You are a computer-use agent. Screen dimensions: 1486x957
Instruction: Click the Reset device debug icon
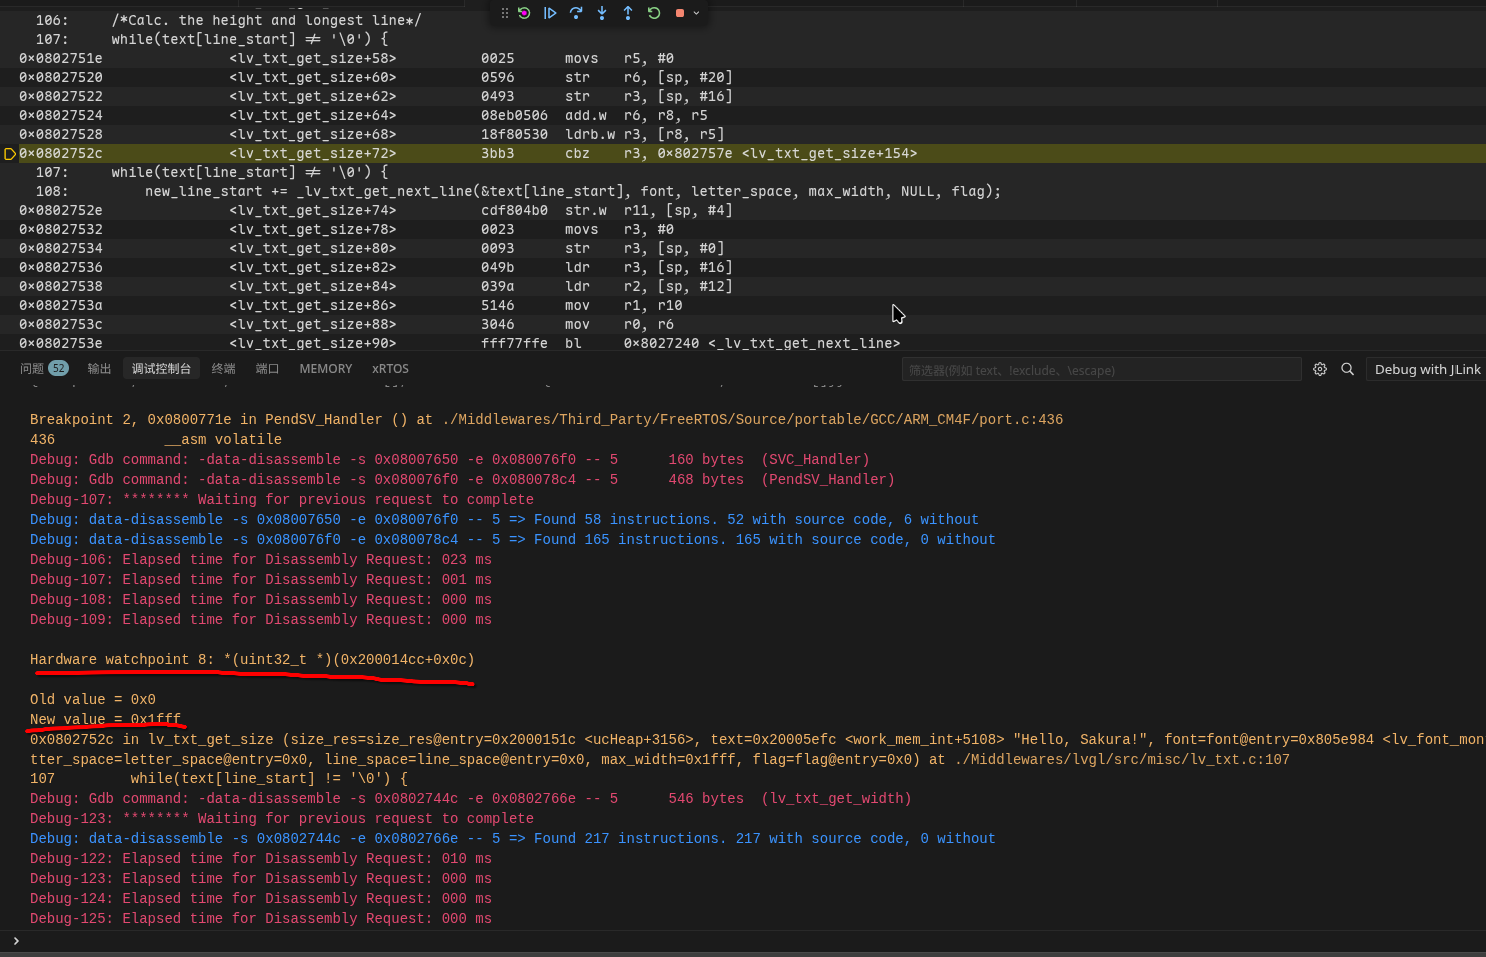pyautogui.click(x=524, y=13)
